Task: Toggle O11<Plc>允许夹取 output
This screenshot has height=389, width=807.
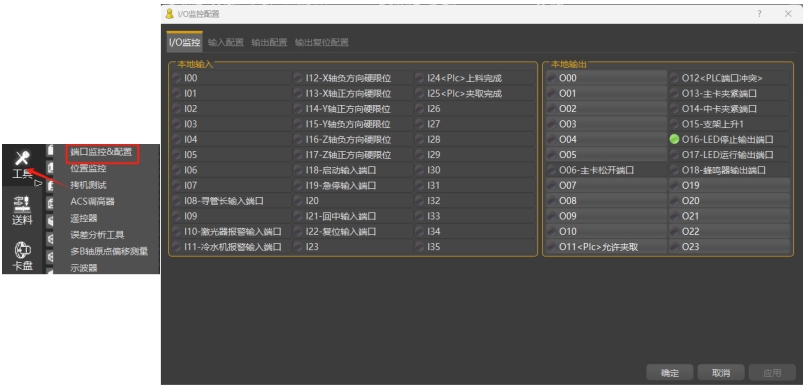Action: pyautogui.click(x=606, y=247)
